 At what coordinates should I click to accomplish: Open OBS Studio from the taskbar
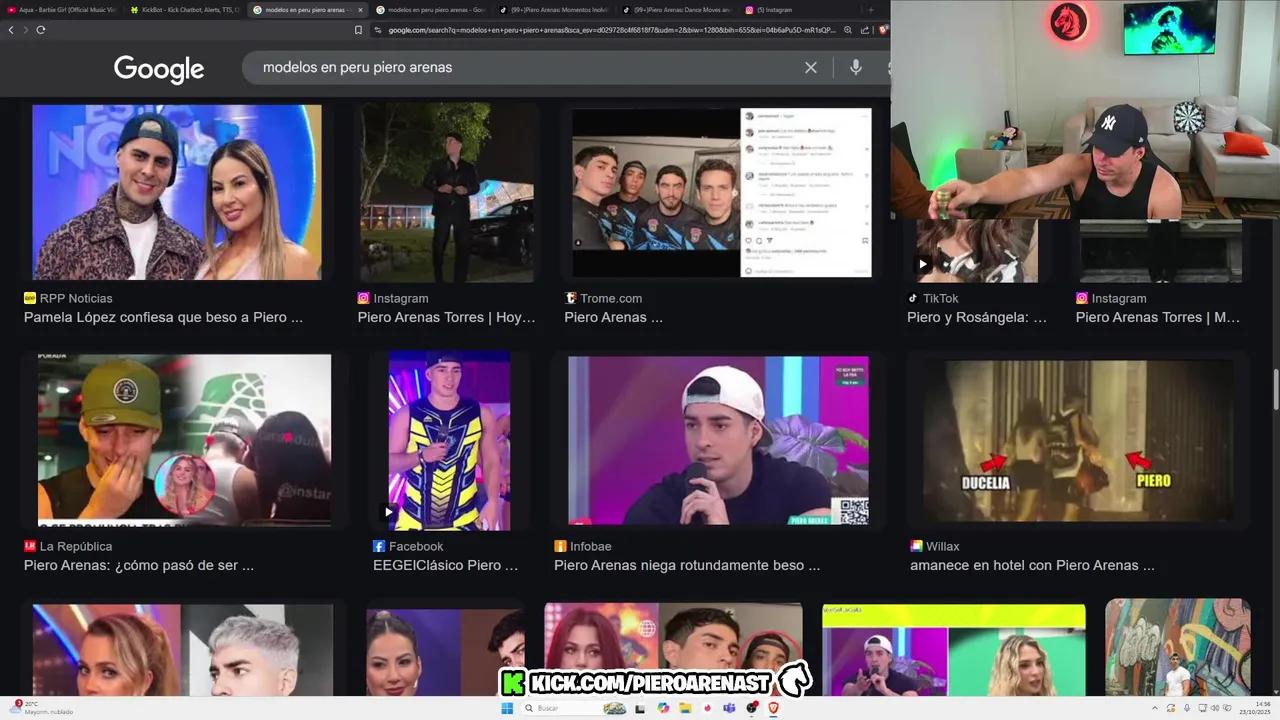[x=752, y=708]
